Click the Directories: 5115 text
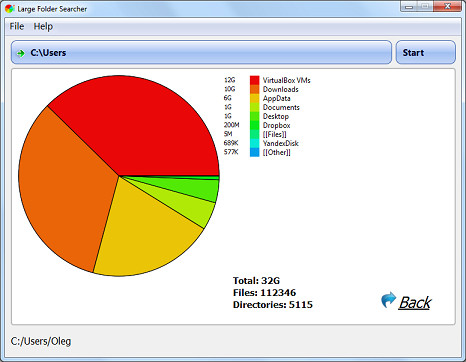Screen dimensions: 466x362 click(x=273, y=304)
